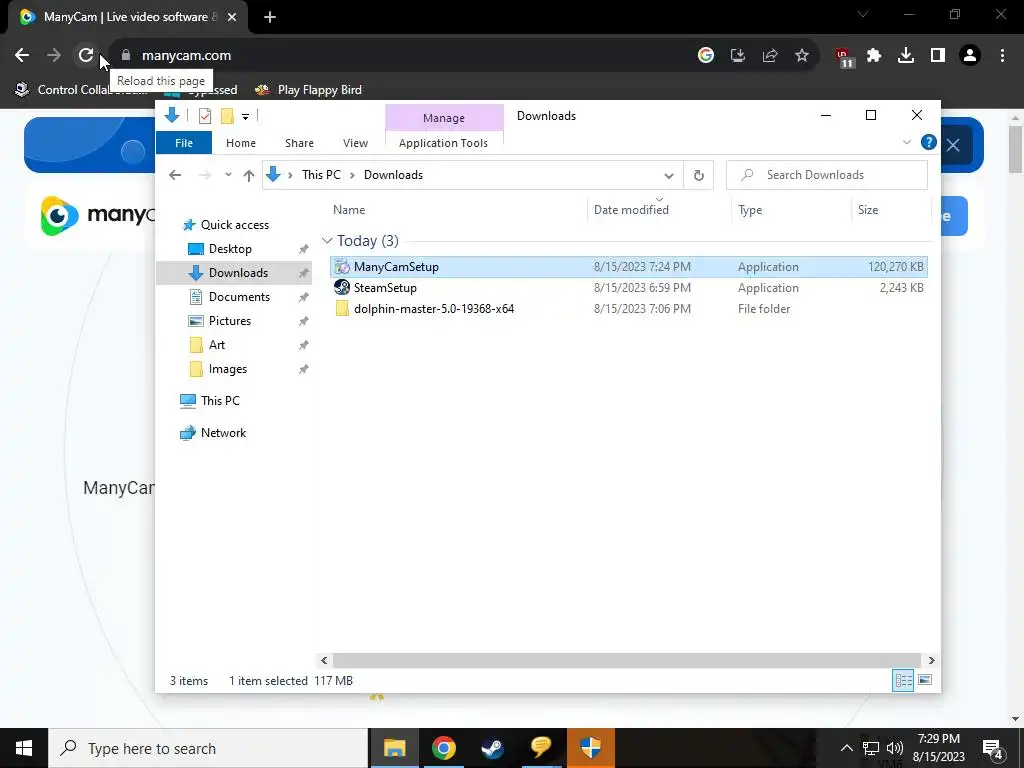Open a new Chrome tab
The image size is (1024, 768).
tap(270, 17)
